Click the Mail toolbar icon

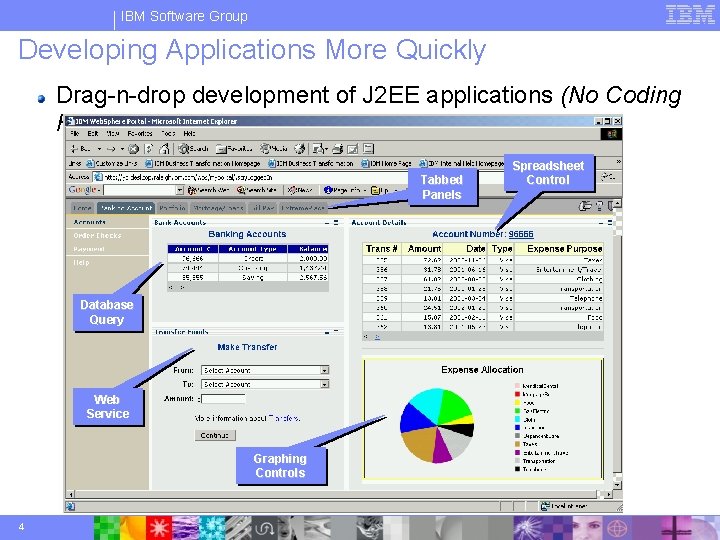318,149
